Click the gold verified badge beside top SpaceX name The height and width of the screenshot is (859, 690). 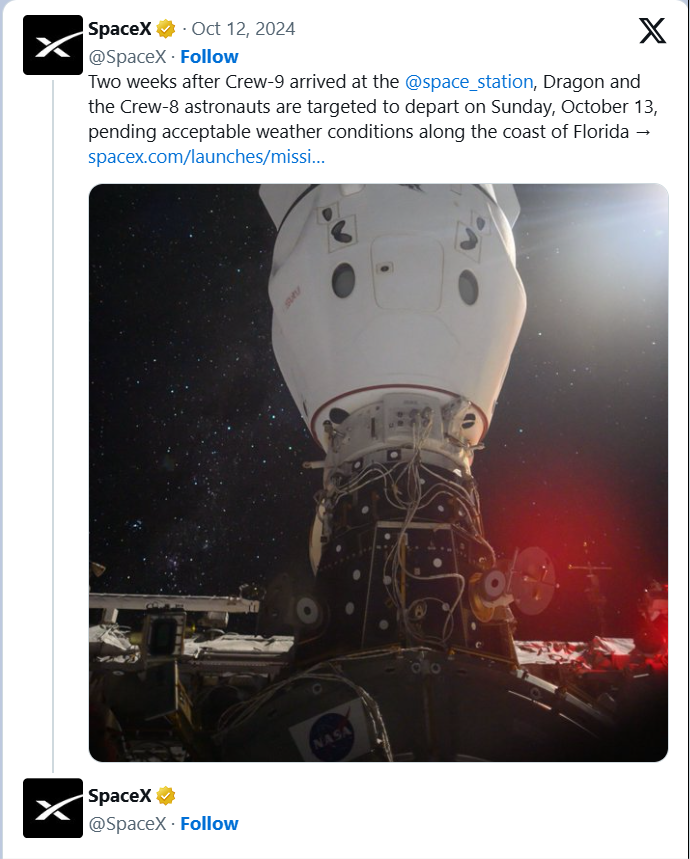point(166,29)
